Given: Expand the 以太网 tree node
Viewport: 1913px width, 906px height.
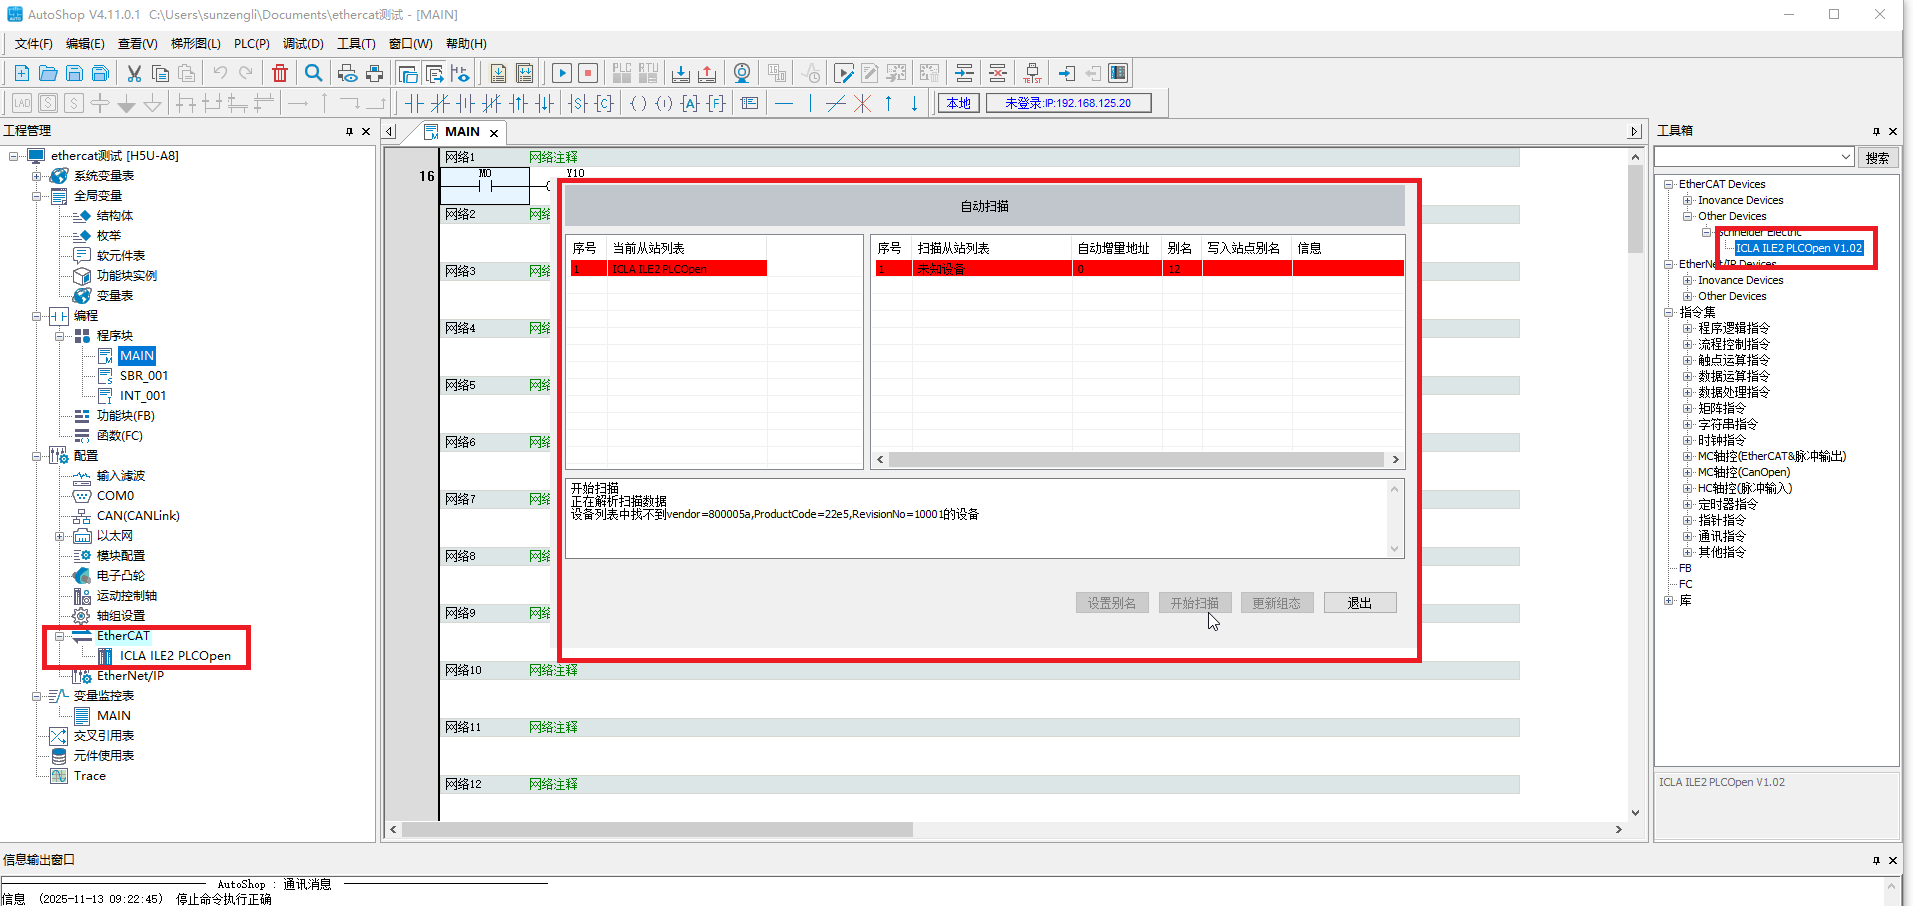Looking at the screenshot, I should (59, 536).
